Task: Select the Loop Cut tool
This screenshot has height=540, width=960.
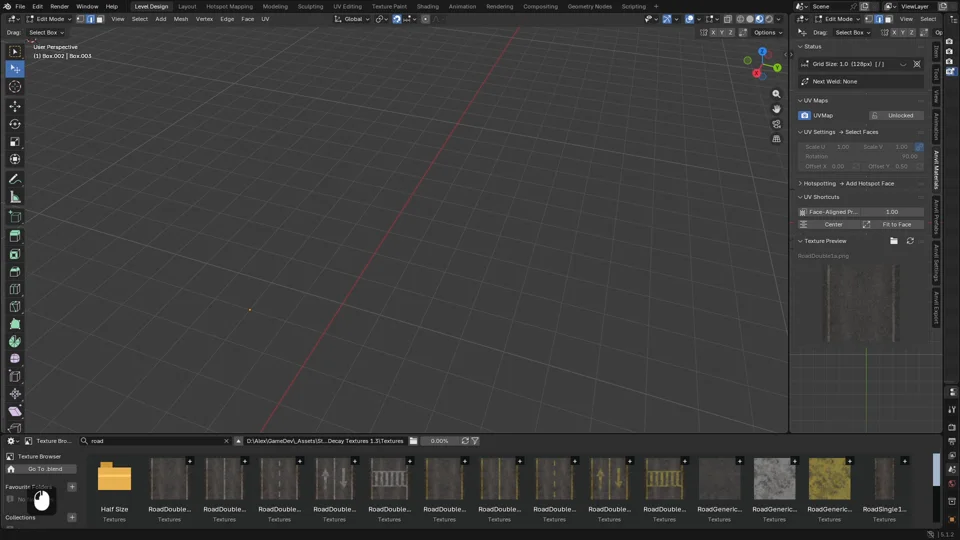Action: point(15,289)
